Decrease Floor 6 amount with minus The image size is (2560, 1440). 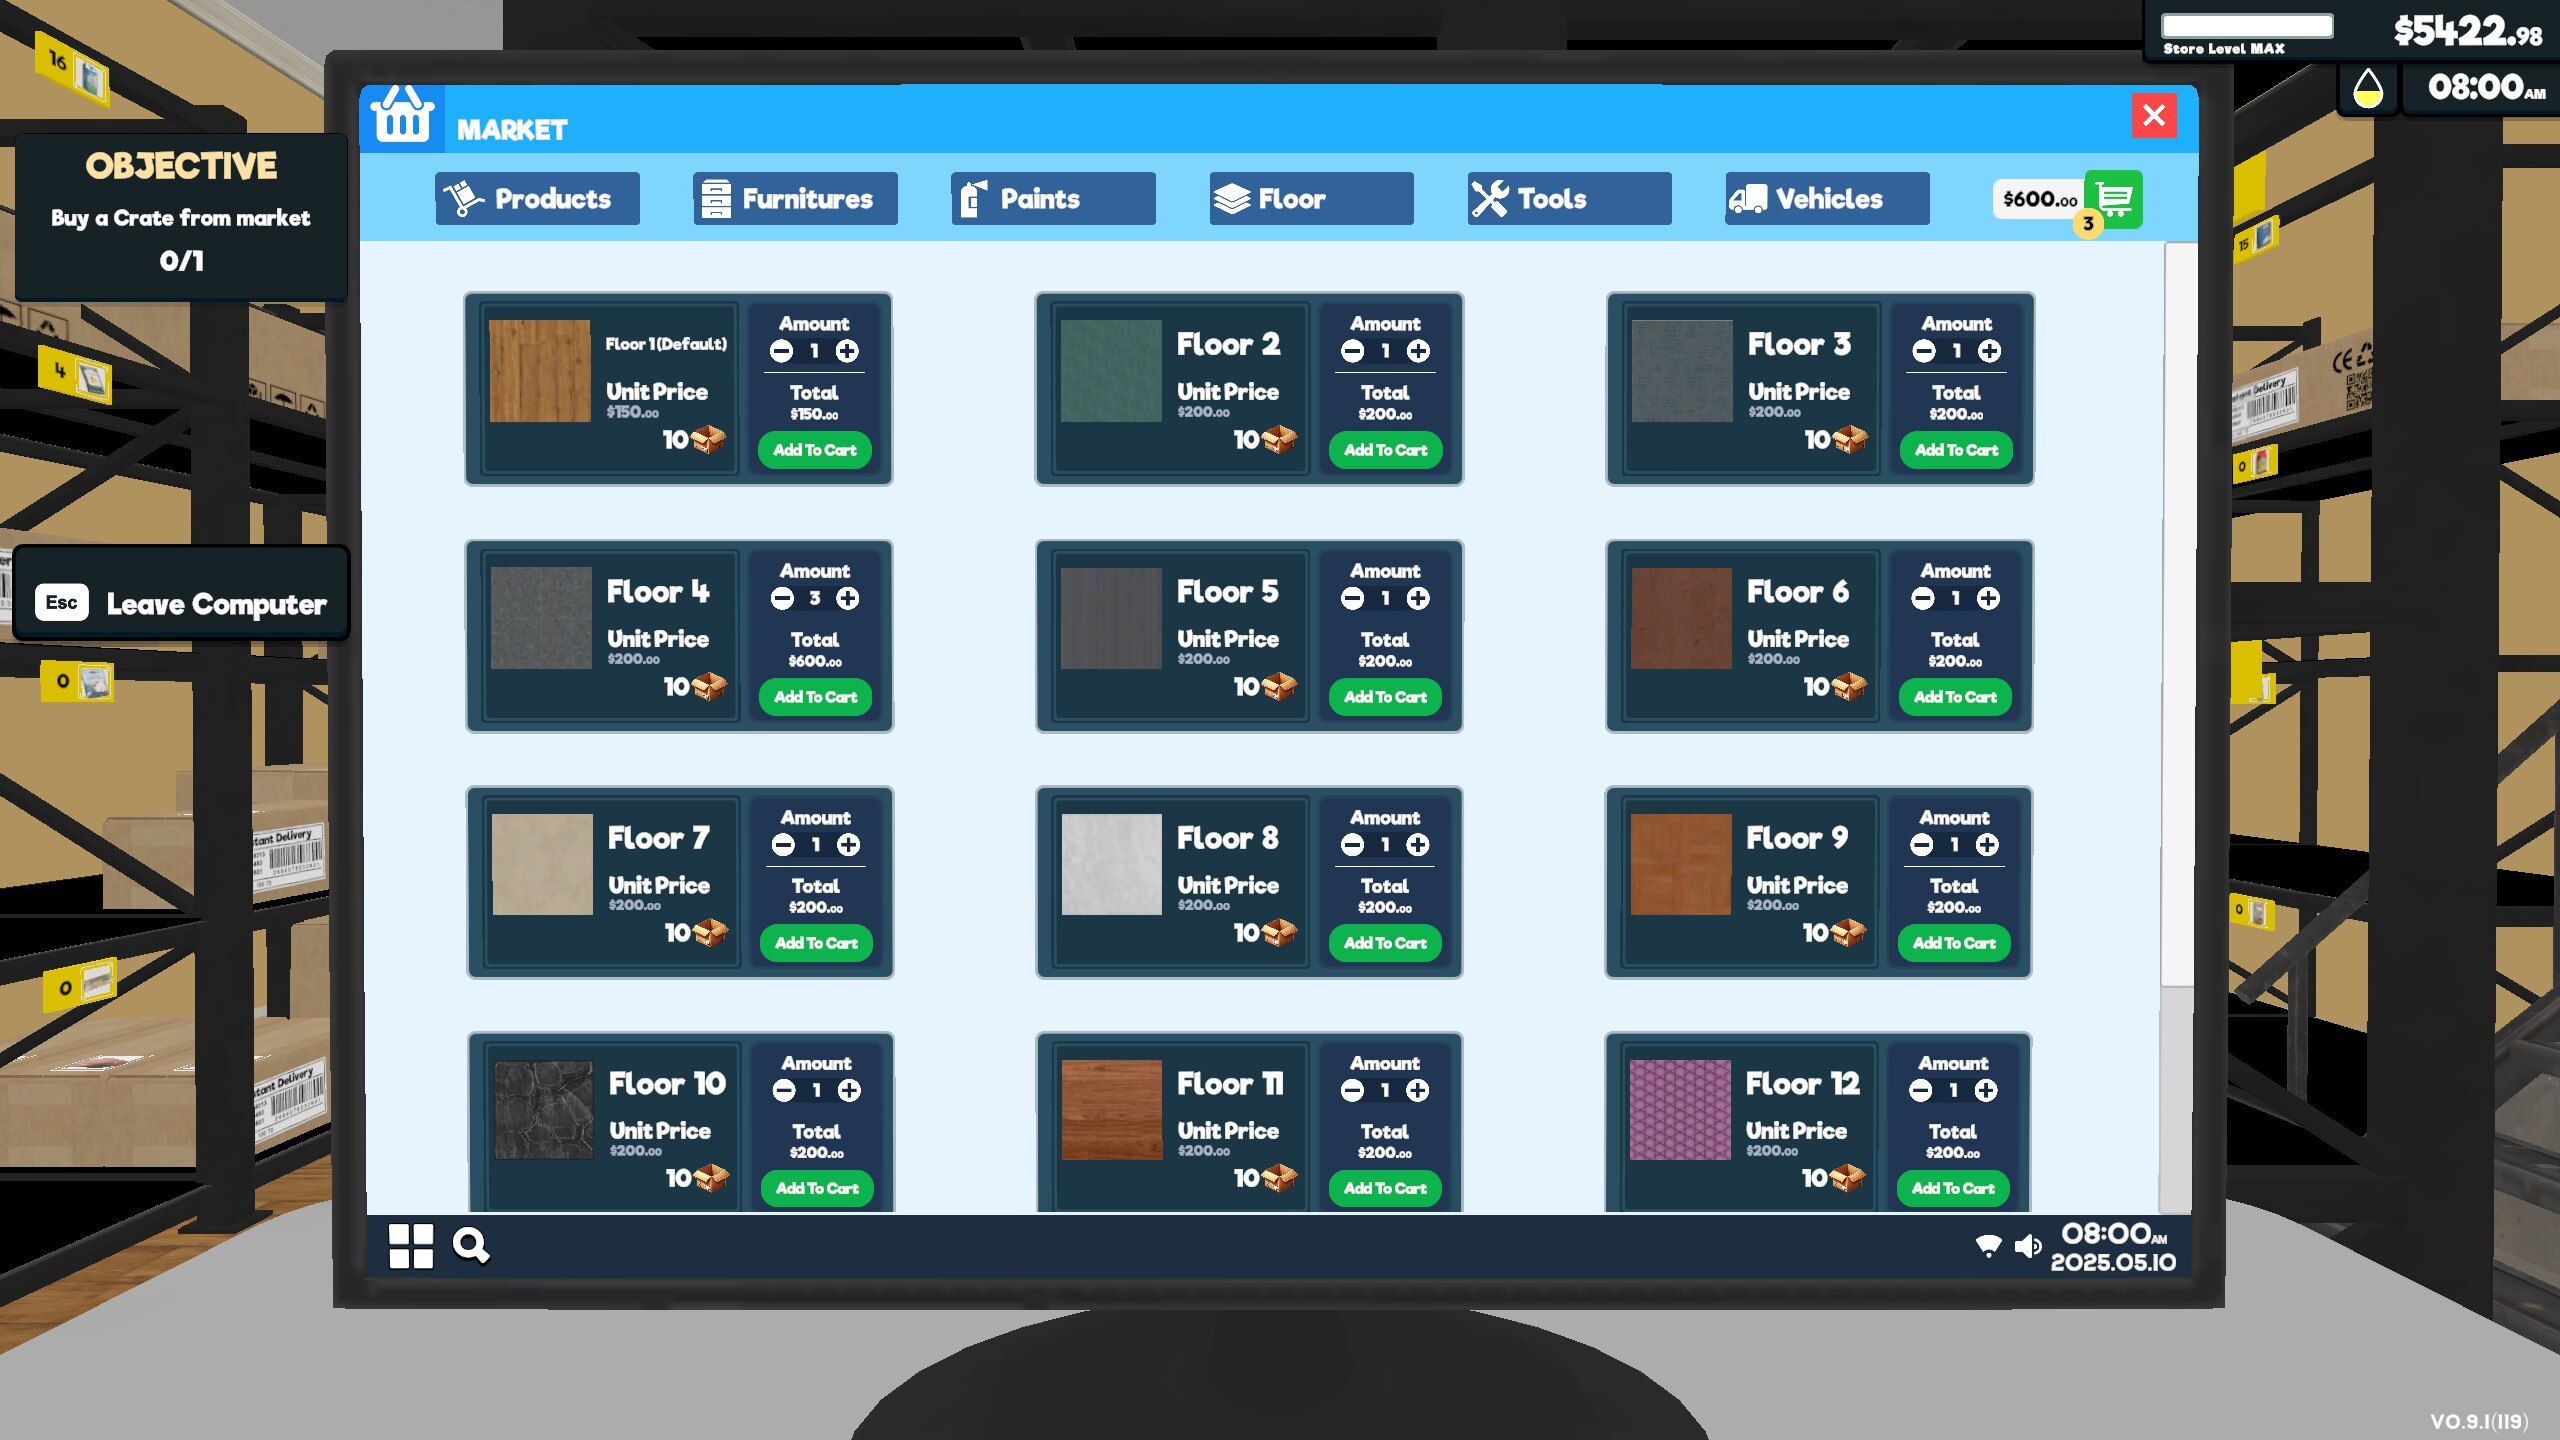coord(1923,598)
